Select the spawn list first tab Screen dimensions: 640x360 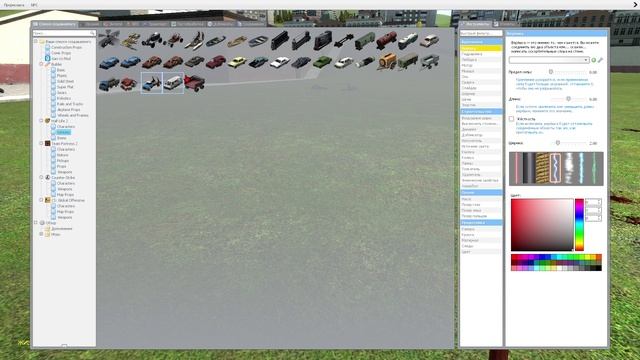pyautogui.click(x=54, y=24)
